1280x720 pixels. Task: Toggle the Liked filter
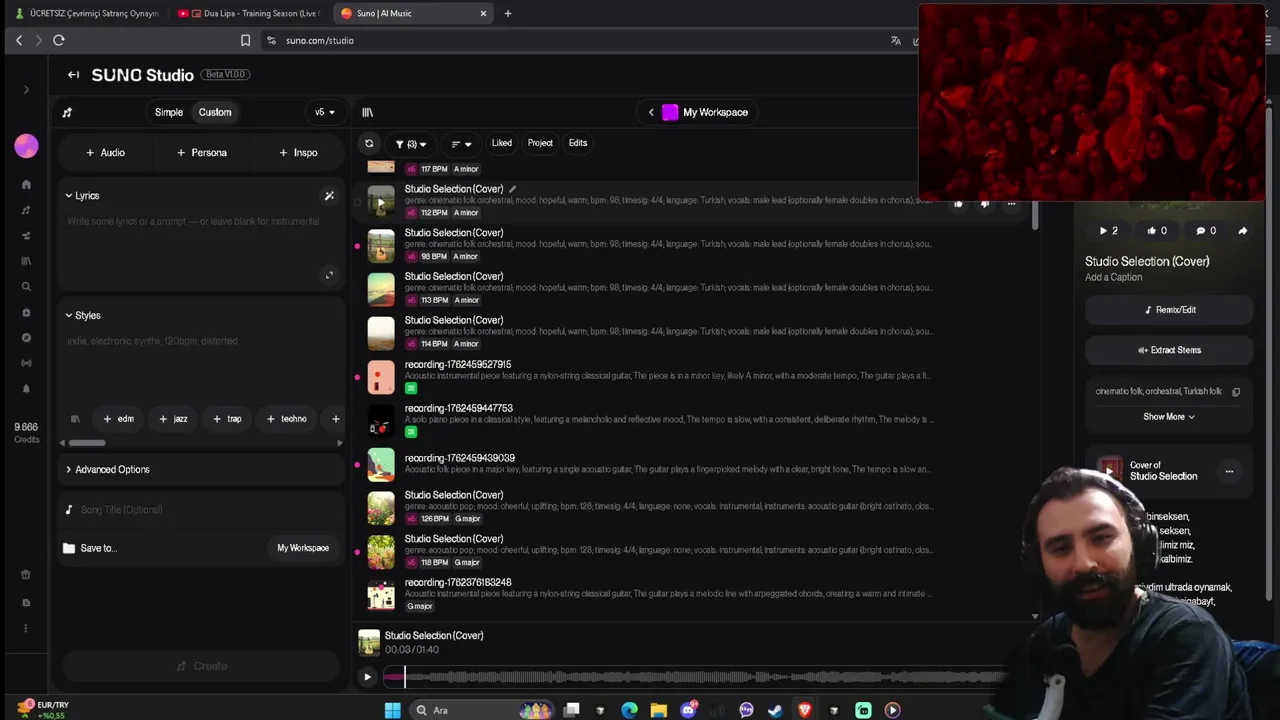pos(502,143)
